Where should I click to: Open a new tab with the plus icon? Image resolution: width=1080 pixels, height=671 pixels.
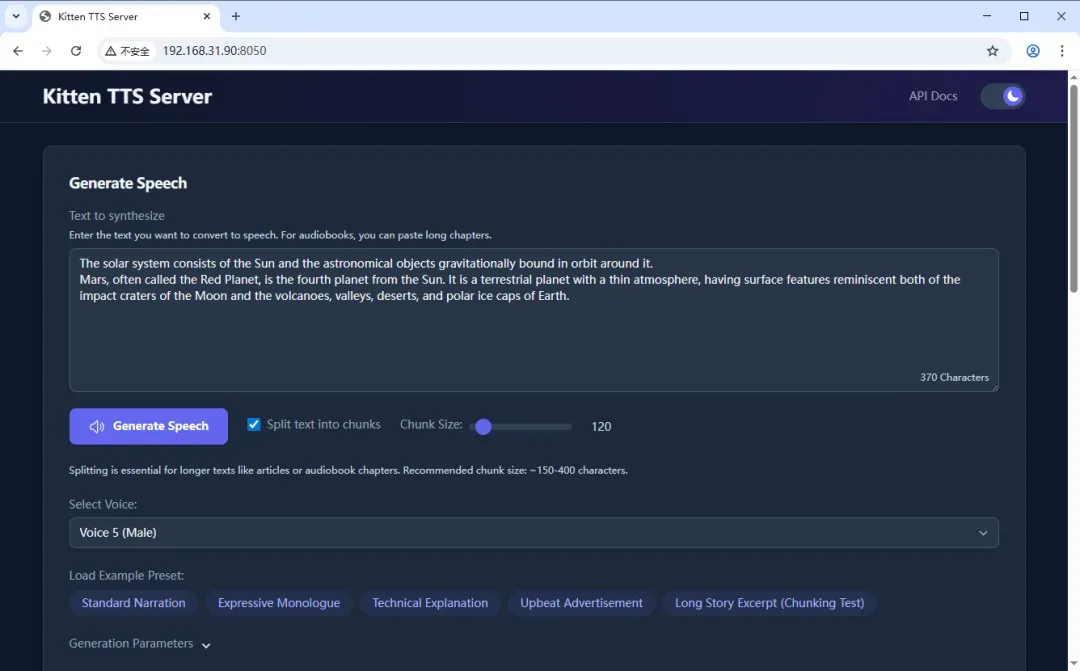pyautogui.click(x=236, y=17)
